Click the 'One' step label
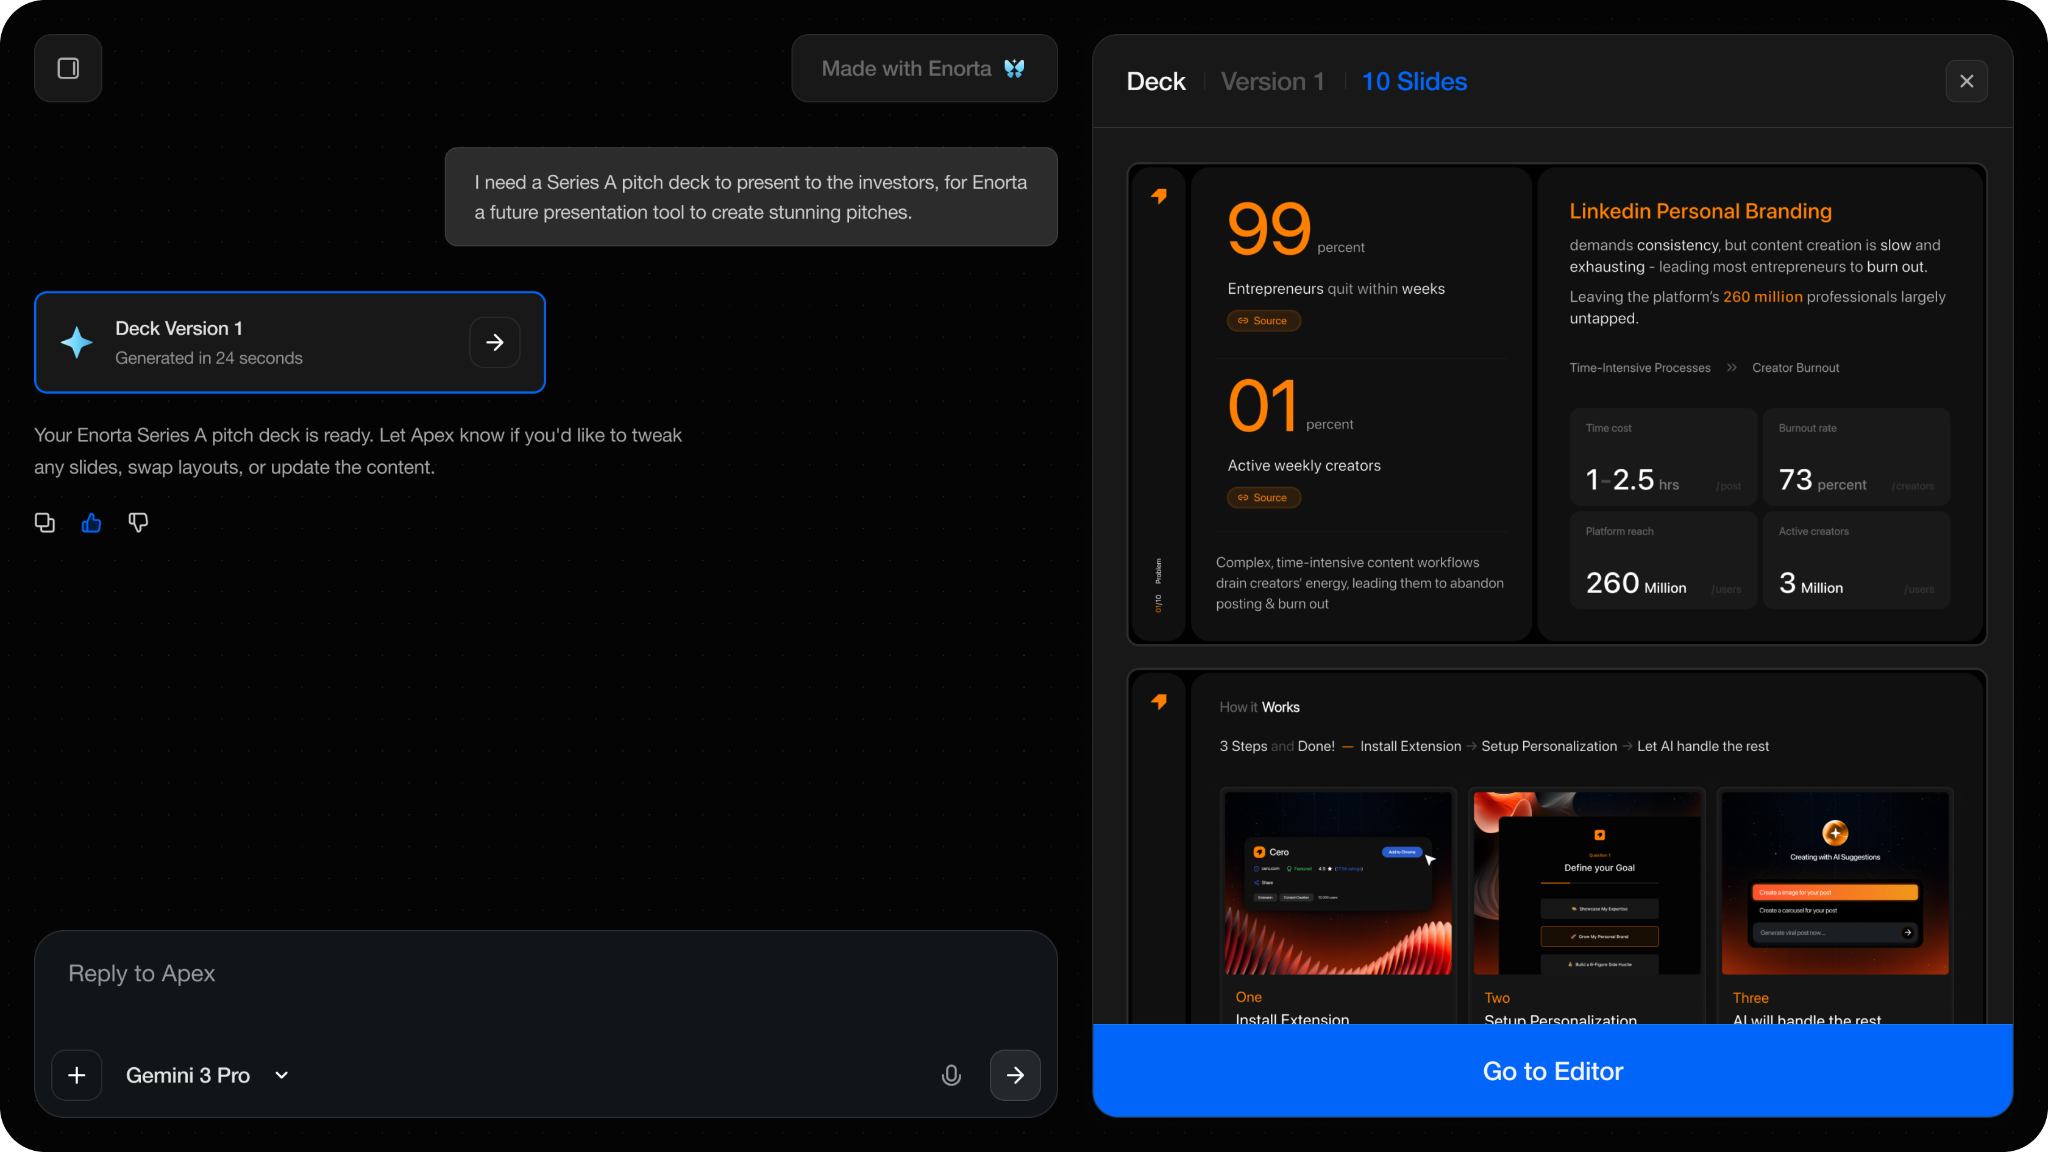Screen dimensions: 2048x1152 (x=1248, y=997)
